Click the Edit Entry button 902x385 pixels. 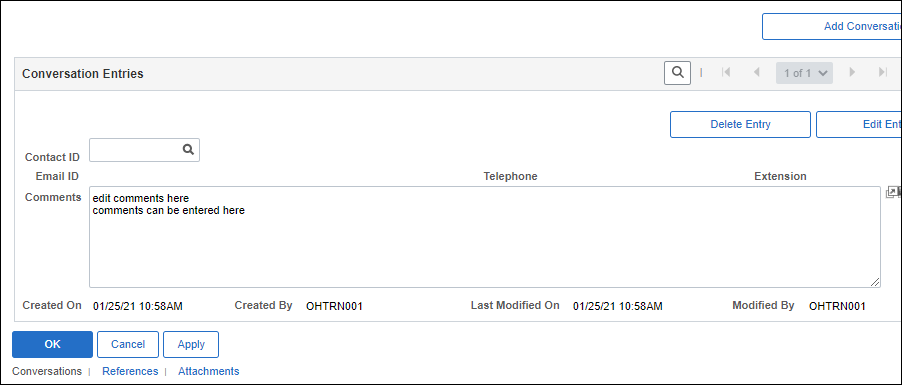(858, 124)
